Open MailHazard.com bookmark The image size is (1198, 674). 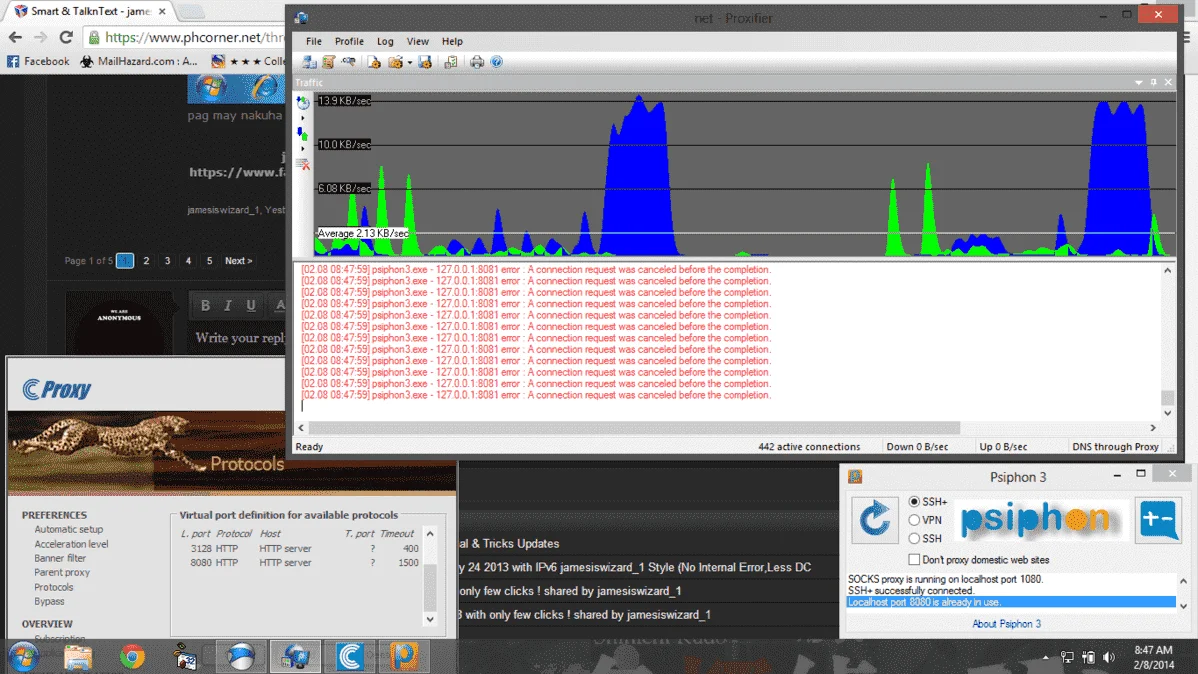click(x=139, y=61)
